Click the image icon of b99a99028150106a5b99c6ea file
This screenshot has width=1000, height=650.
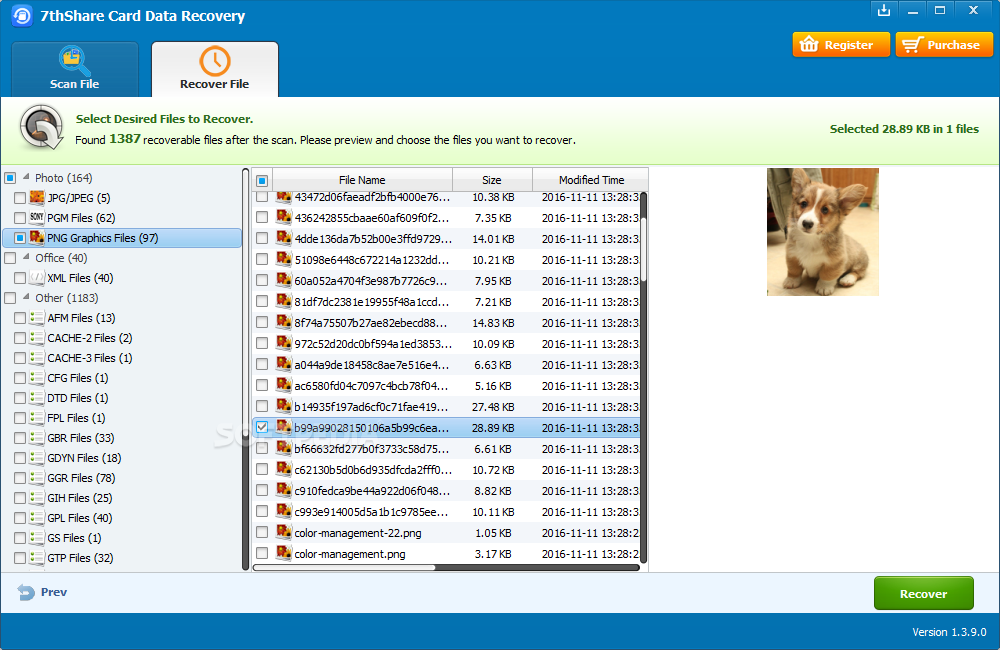pos(284,427)
